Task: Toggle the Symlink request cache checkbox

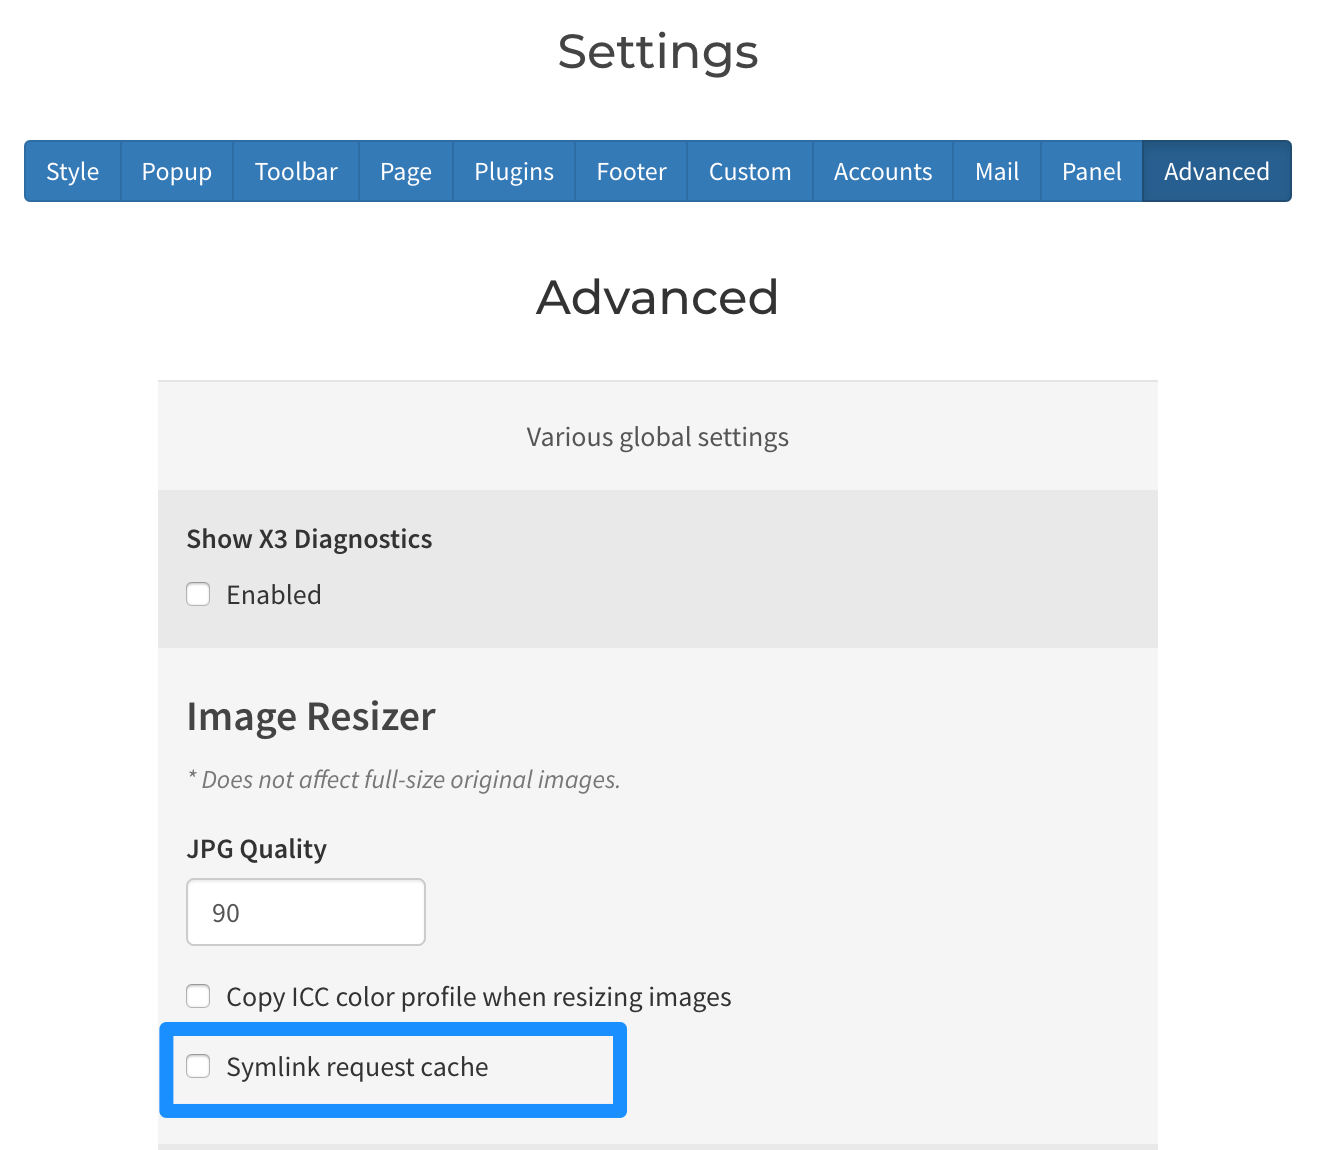Action: pos(198,1066)
